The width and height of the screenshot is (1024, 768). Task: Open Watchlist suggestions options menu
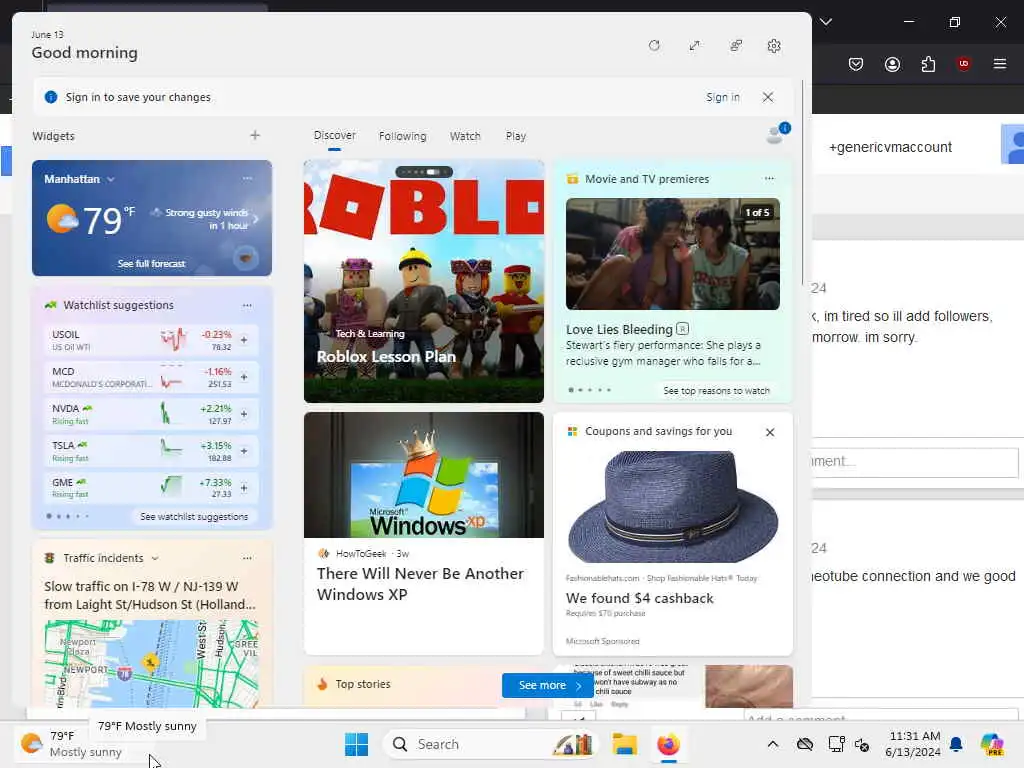(247, 305)
